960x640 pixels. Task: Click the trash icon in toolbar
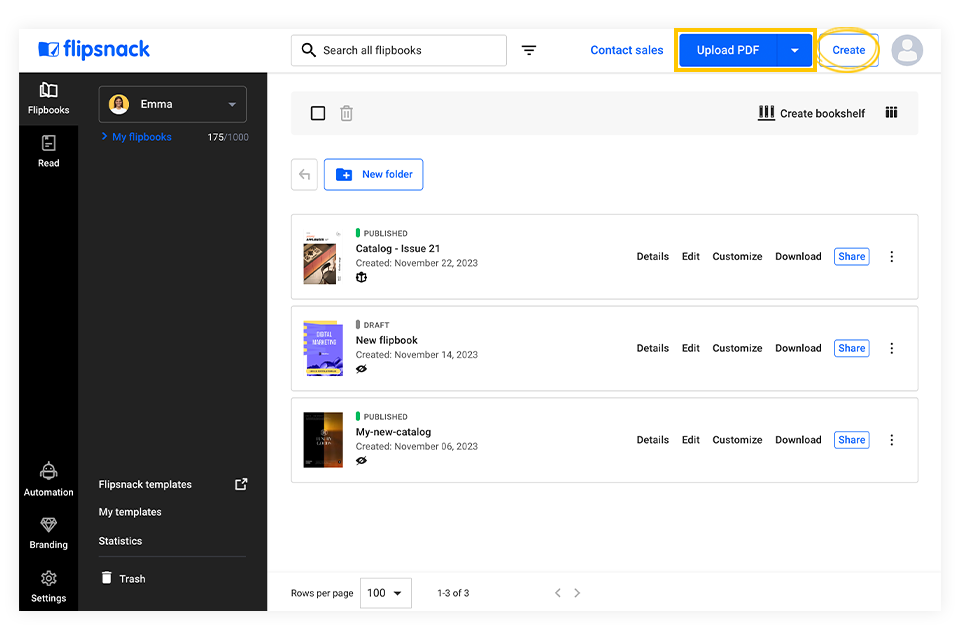346,113
